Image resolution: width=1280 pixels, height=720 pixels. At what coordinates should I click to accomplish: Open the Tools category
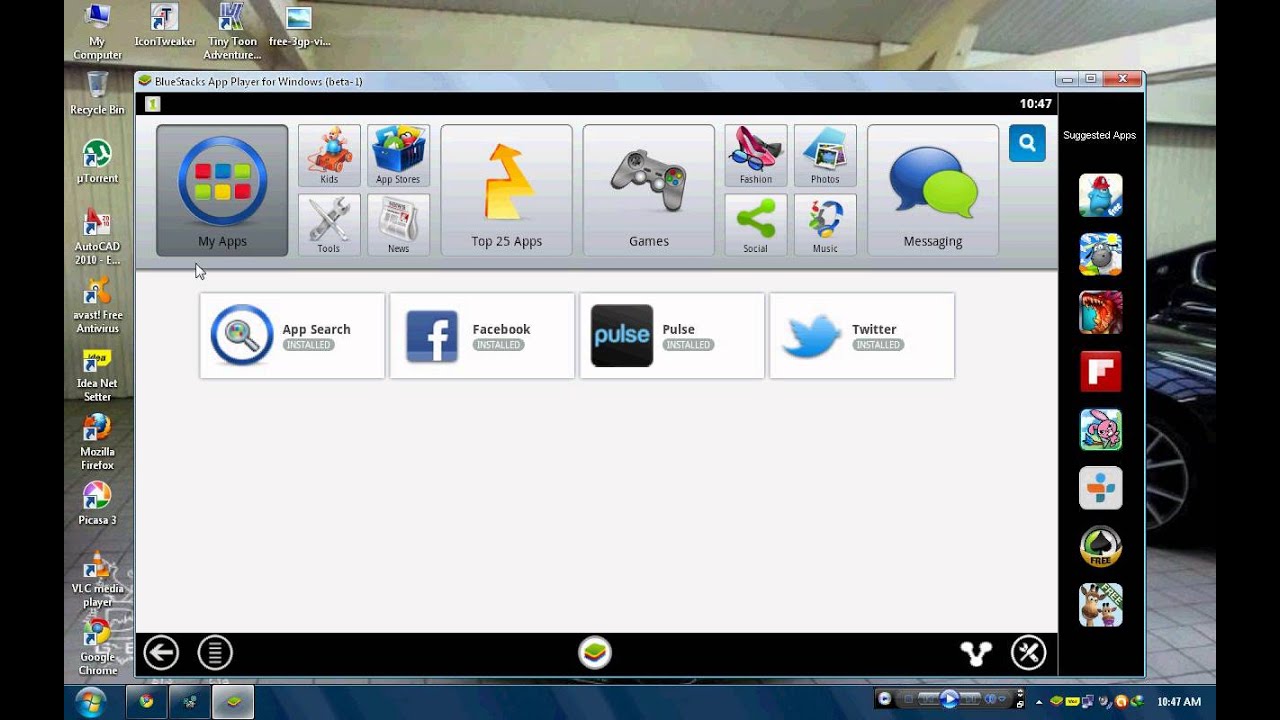click(329, 225)
